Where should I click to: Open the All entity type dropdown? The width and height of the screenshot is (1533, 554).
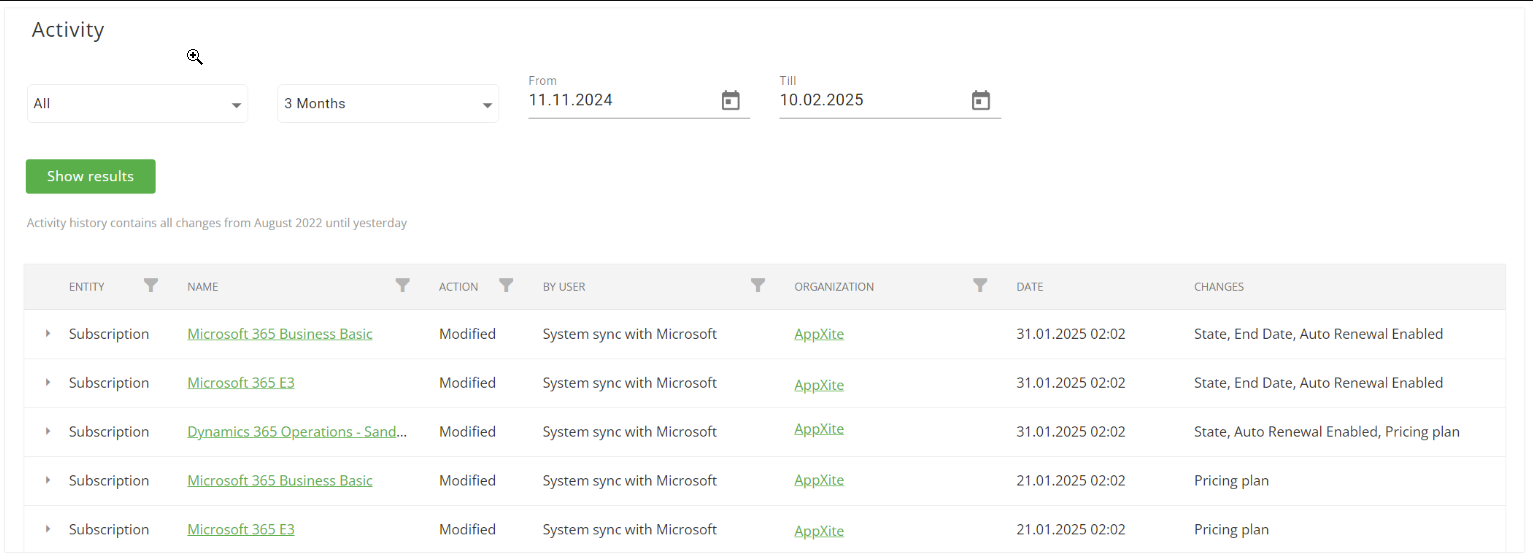point(137,104)
